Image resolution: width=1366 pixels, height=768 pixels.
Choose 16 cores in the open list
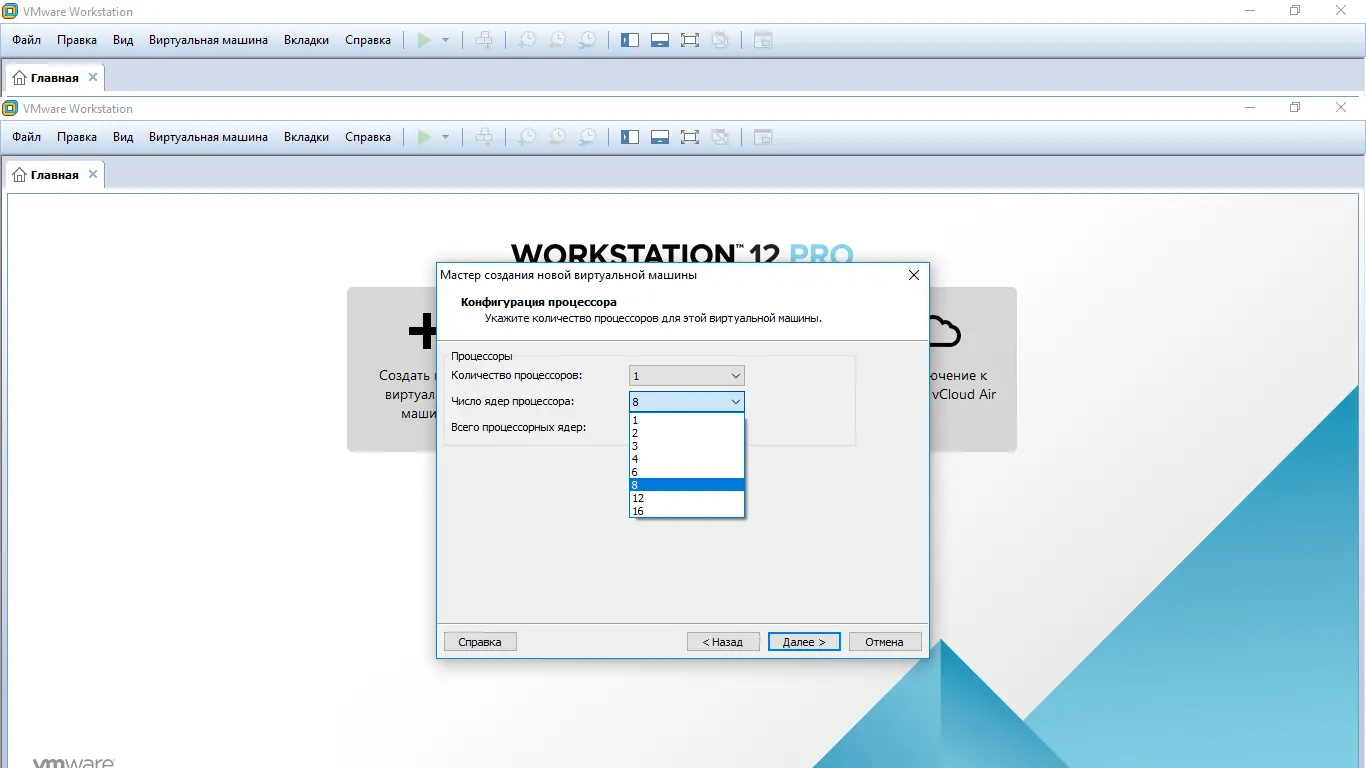click(687, 511)
